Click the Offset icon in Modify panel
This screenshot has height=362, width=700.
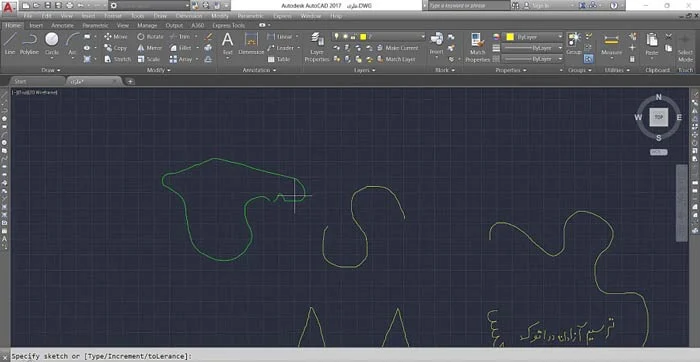(208, 59)
